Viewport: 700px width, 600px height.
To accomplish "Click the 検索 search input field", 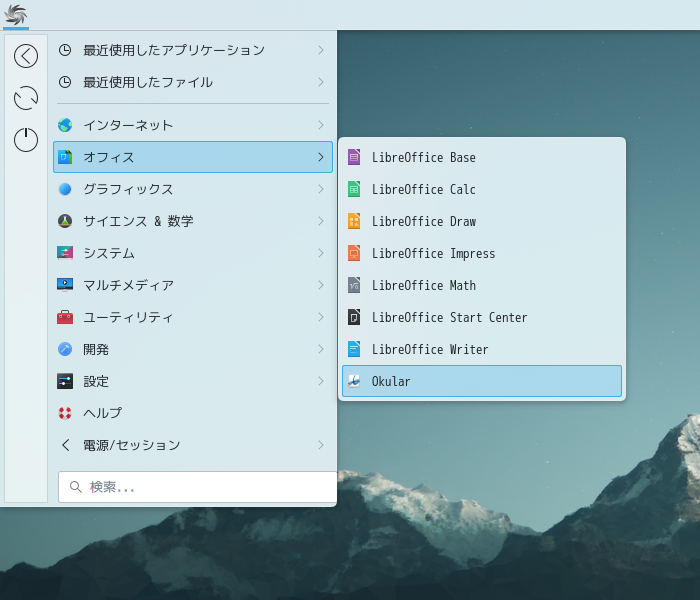I will pos(198,487).
